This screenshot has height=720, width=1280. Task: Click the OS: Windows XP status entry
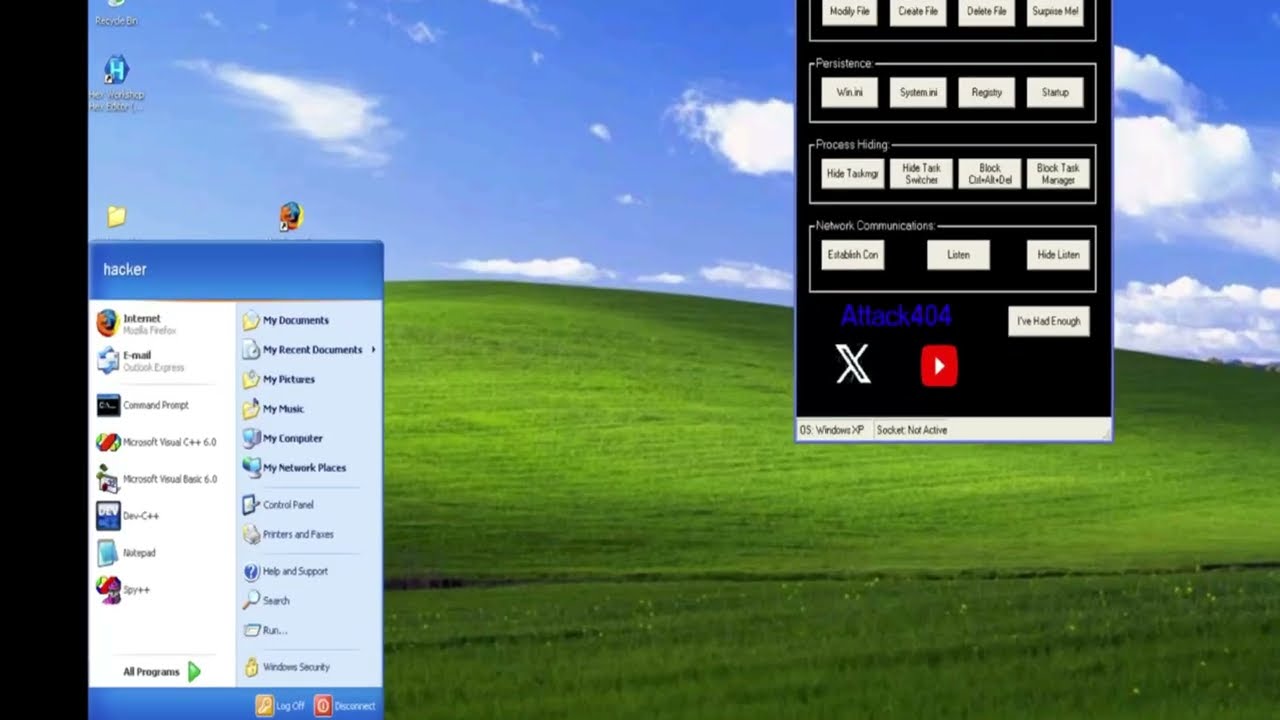(x=832, y=430)
